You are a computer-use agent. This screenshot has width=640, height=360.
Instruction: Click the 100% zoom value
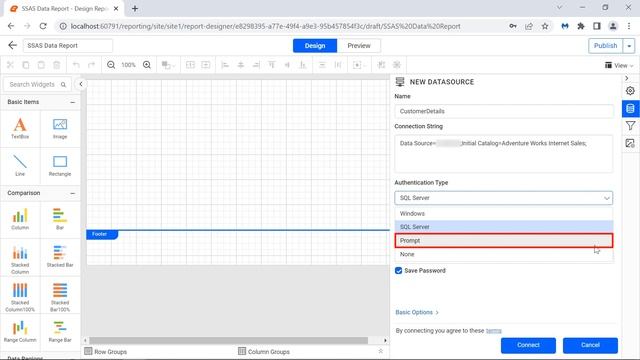point(129,65)
